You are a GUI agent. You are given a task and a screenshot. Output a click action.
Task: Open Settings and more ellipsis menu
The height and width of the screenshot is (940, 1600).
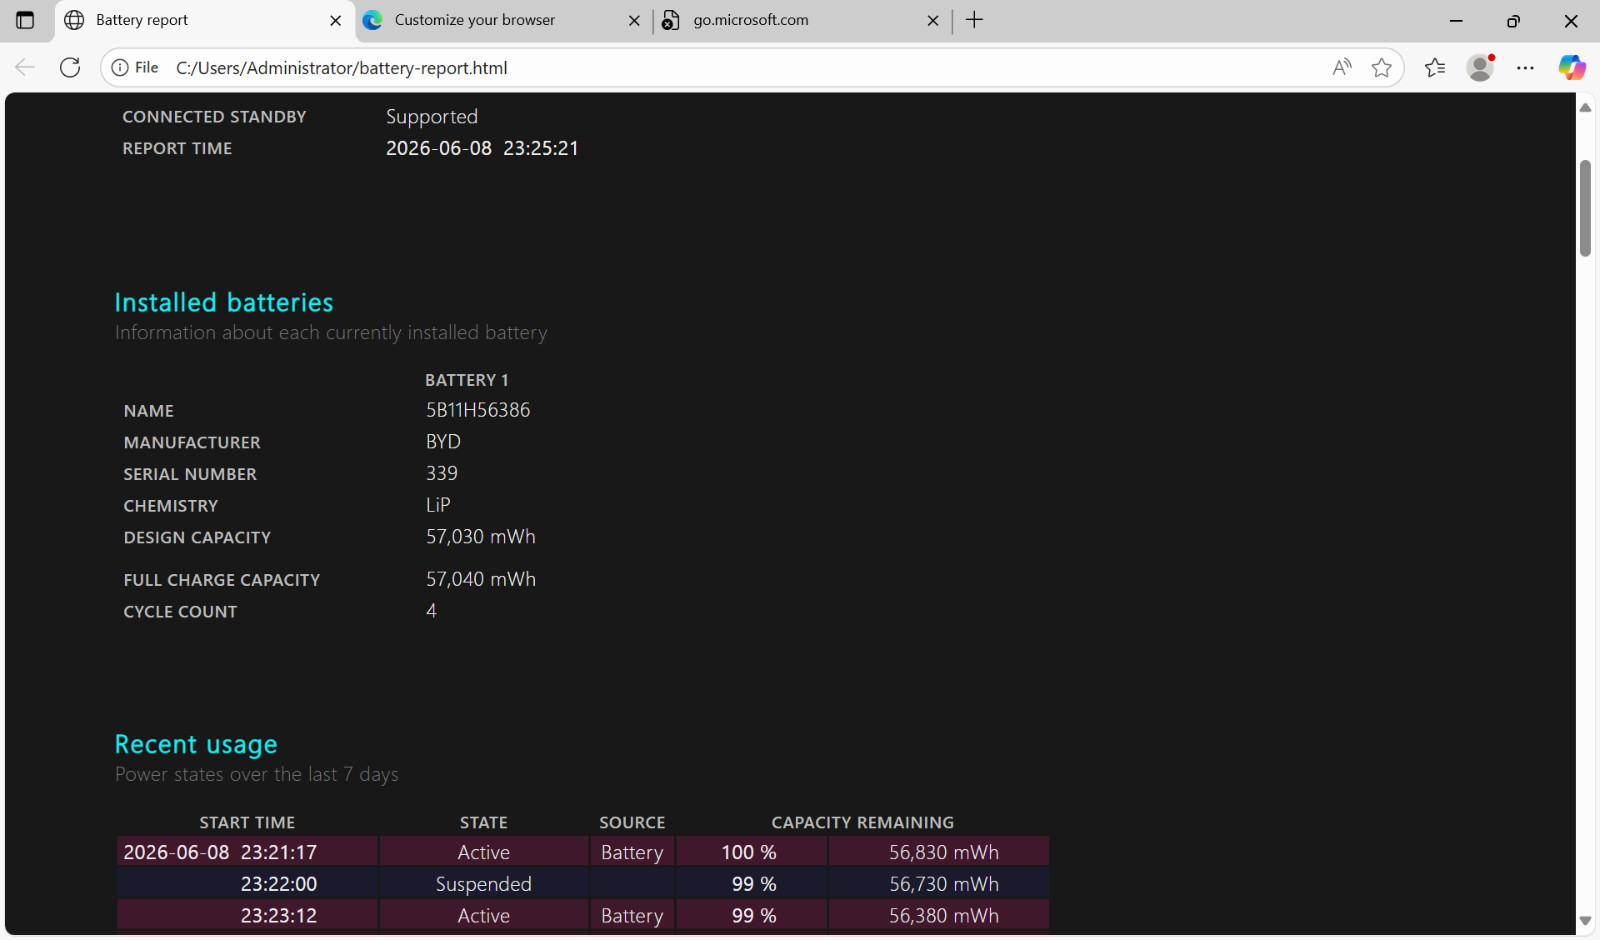click(x=1525, y=67)
